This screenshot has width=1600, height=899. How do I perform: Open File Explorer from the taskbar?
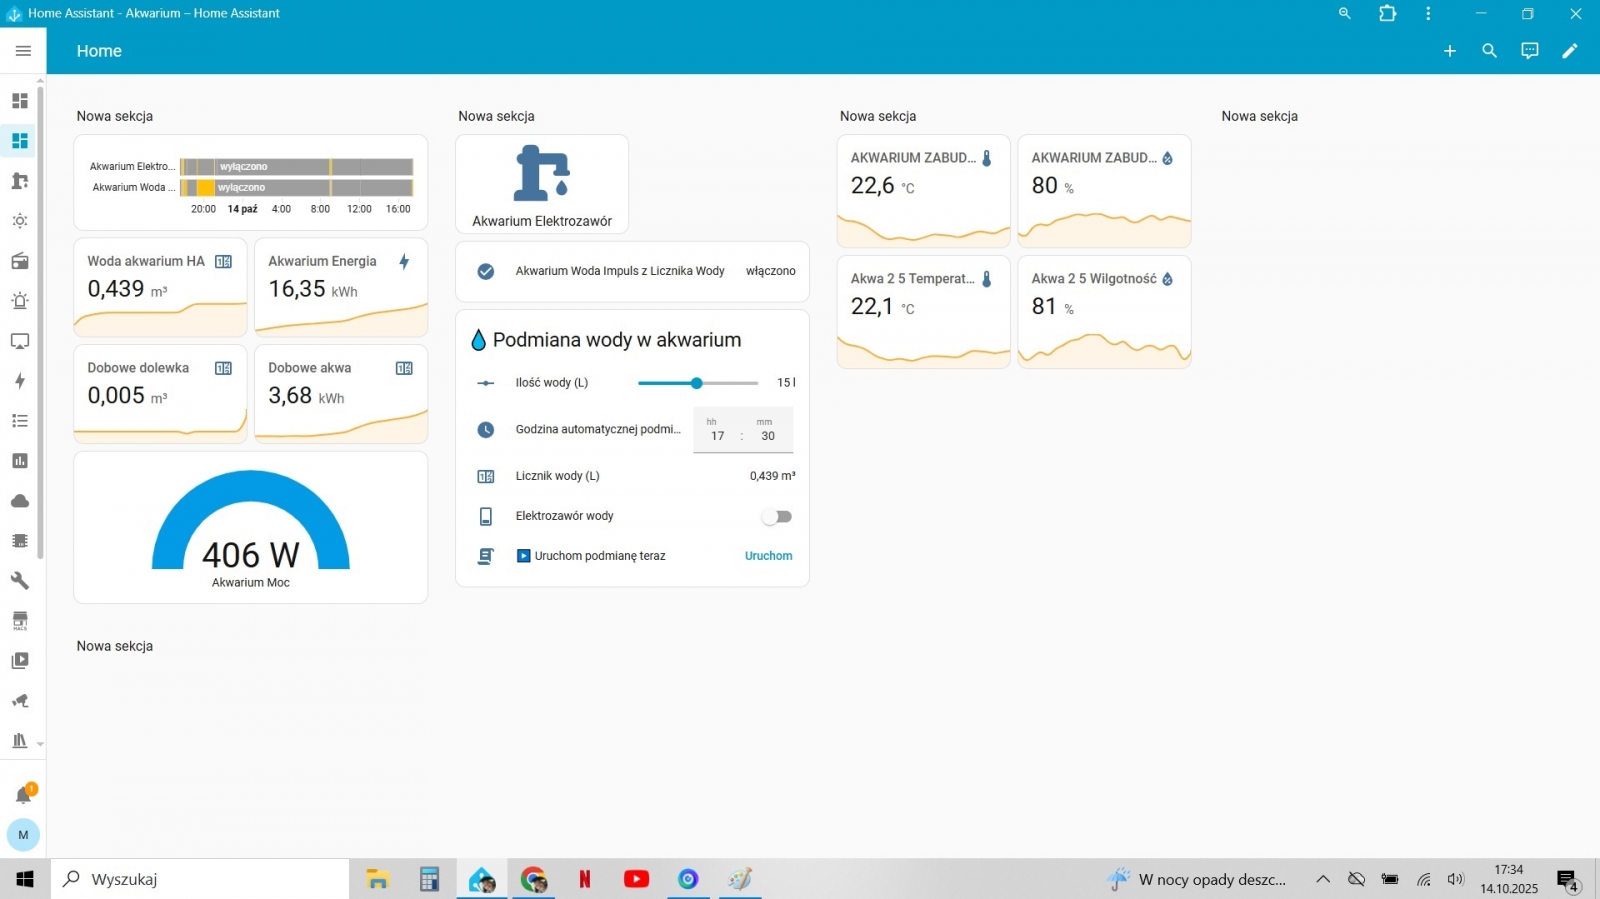tap(377, 879)
